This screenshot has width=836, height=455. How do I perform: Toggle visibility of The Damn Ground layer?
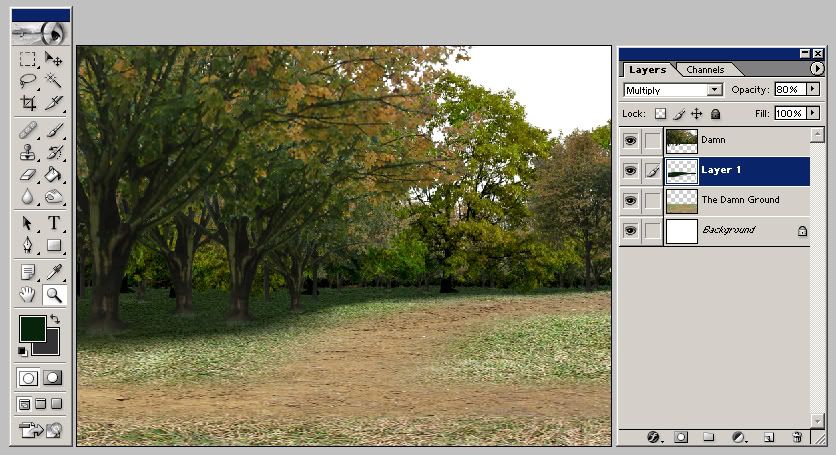pos(630,201)
